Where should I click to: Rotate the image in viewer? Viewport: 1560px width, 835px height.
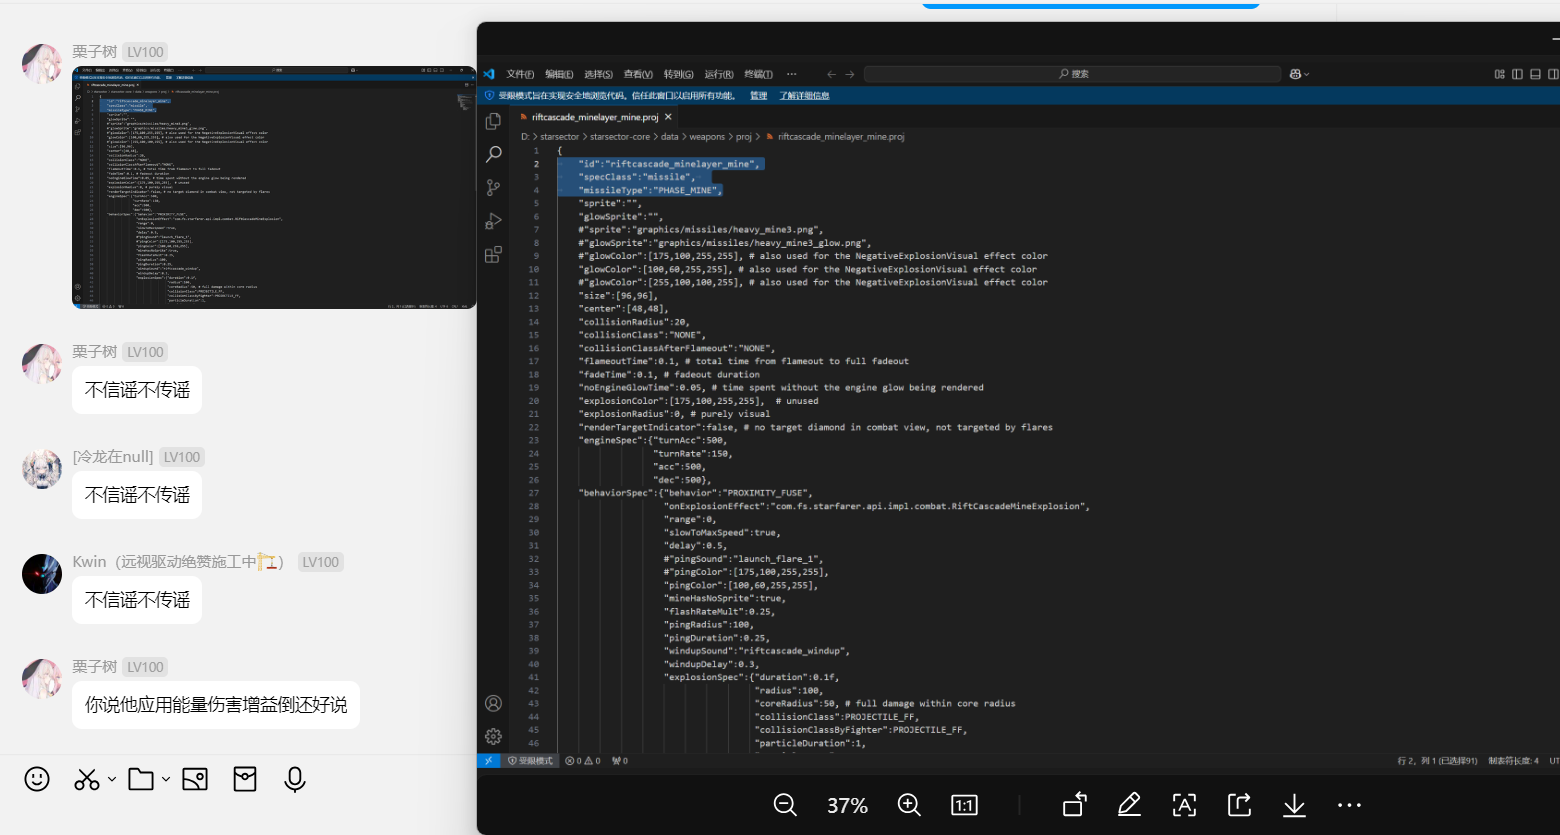1074,805
